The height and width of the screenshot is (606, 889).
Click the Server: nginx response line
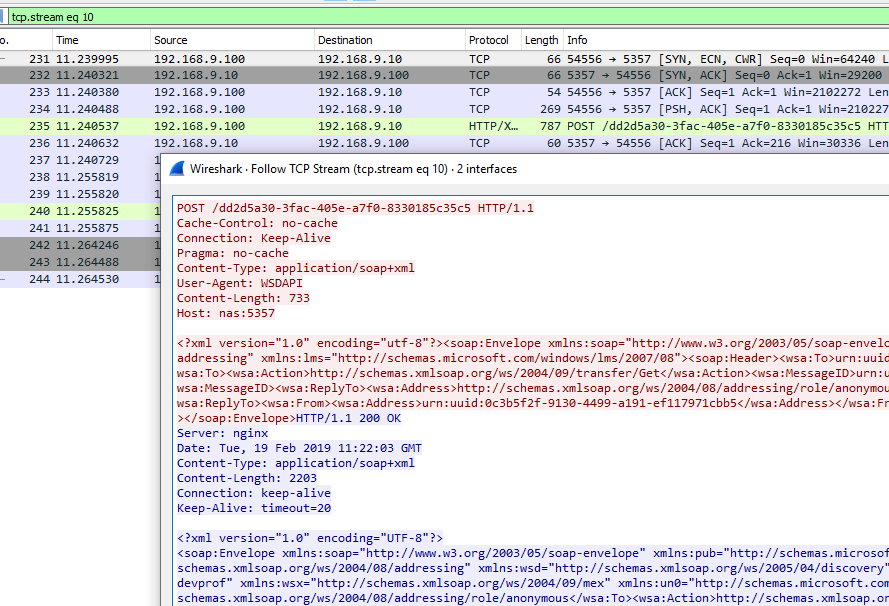tap(222, 434)
